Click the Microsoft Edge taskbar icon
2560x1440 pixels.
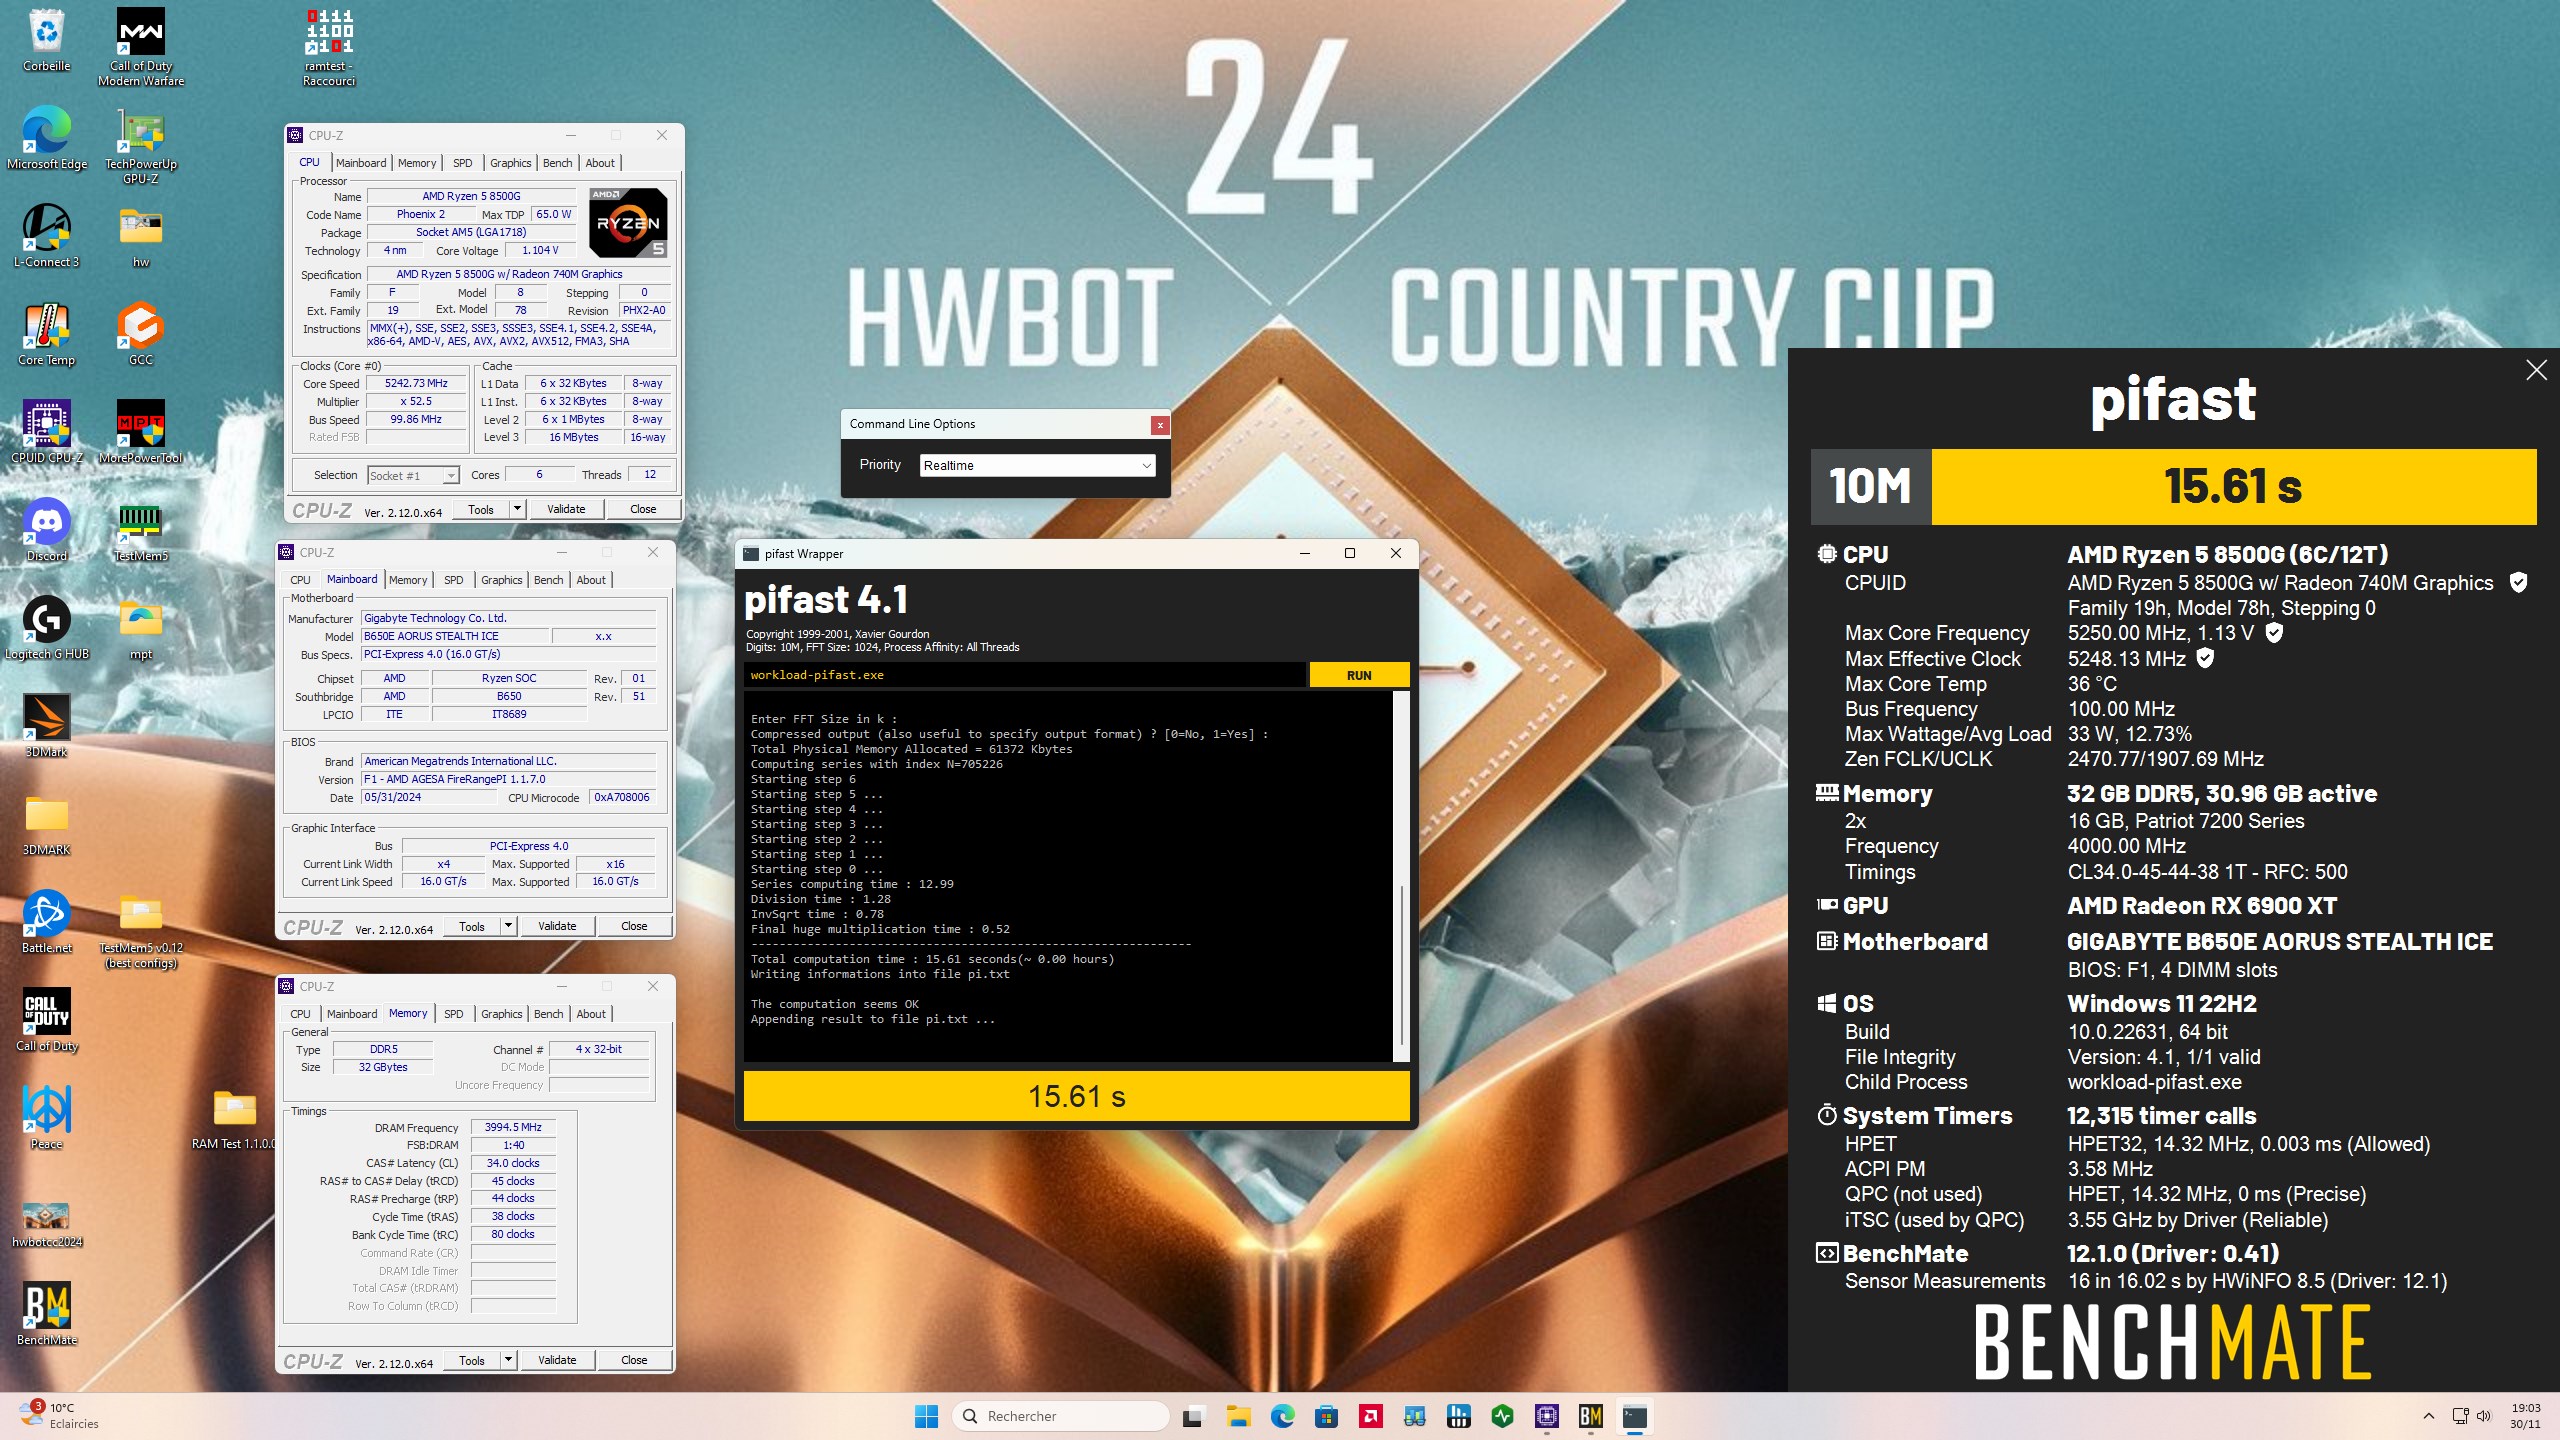click(x=1282, y=1416)
